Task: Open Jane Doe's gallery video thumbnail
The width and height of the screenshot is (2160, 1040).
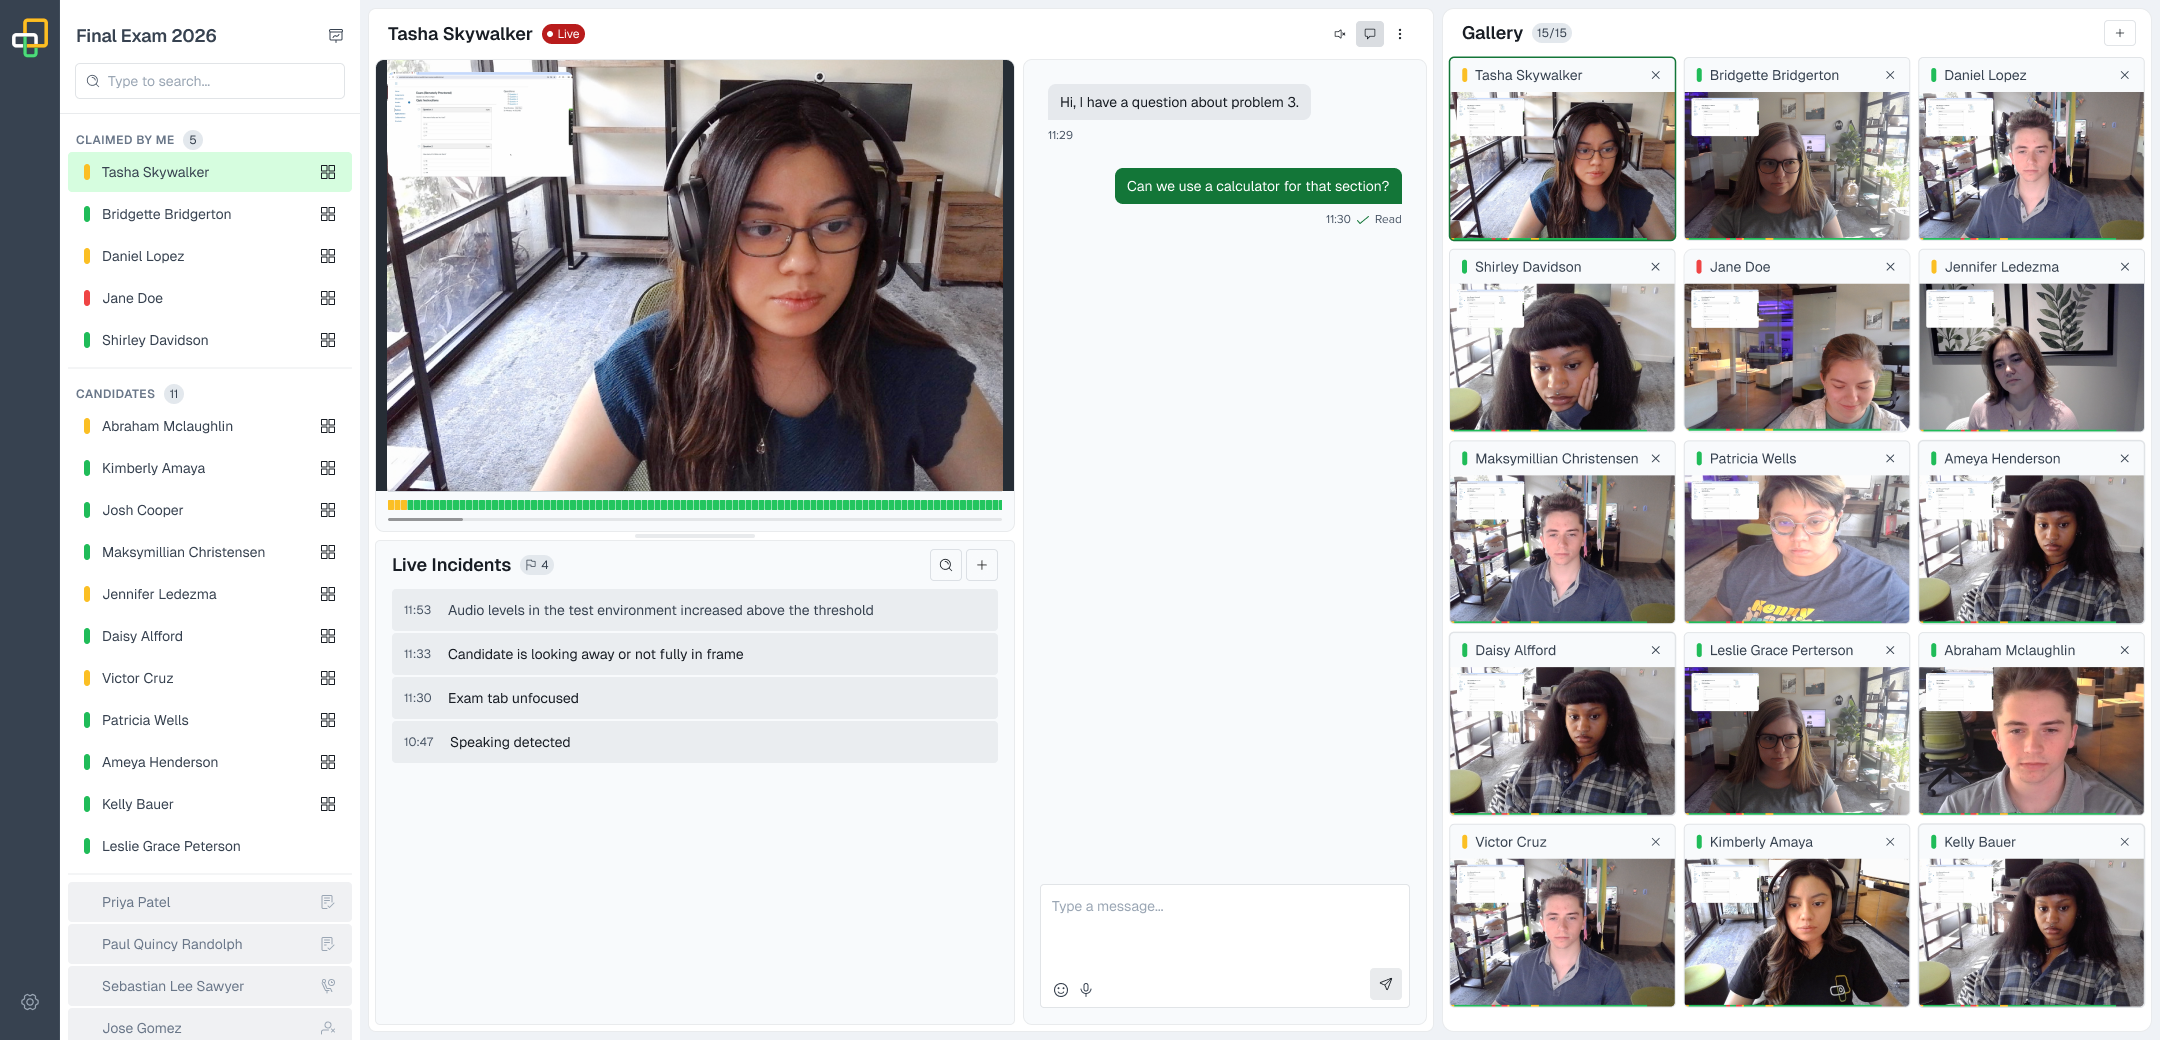Action: (x=1796, y=357)
